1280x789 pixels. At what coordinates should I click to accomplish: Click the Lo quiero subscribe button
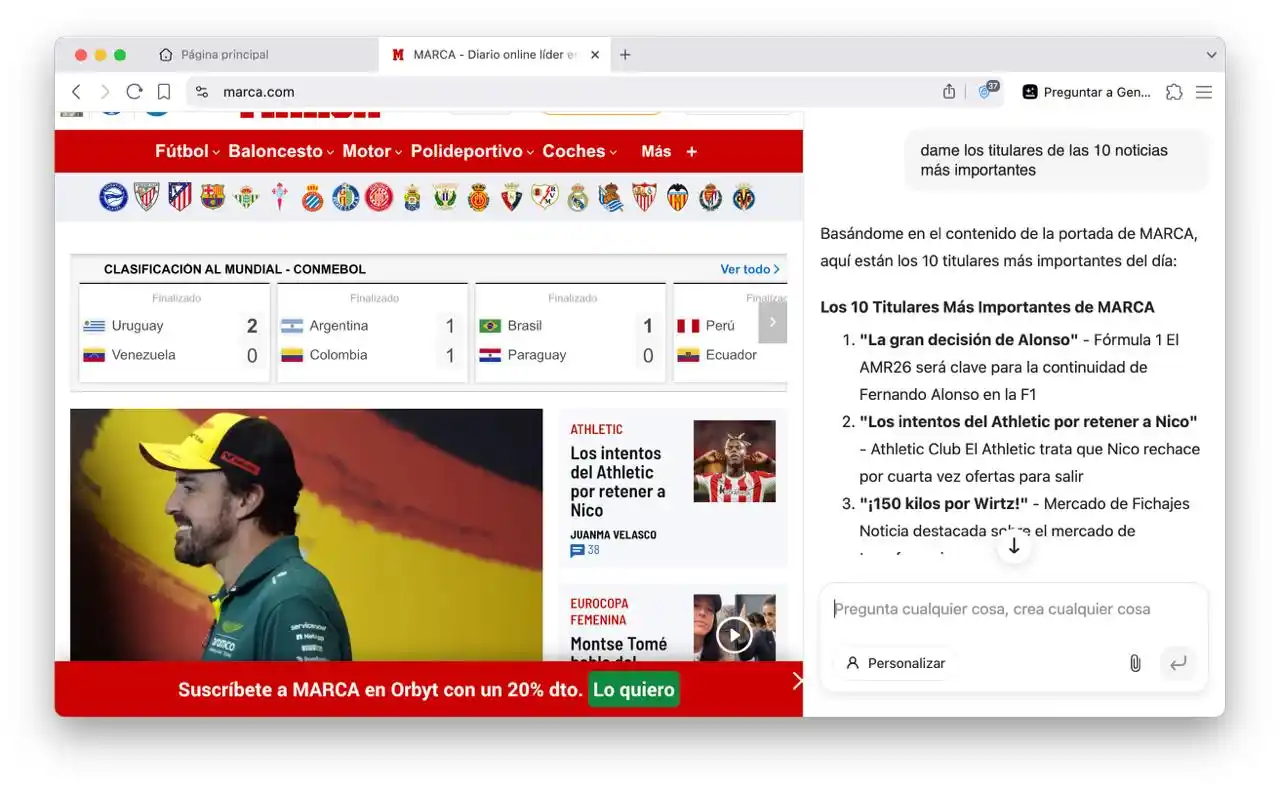point(634,689)
